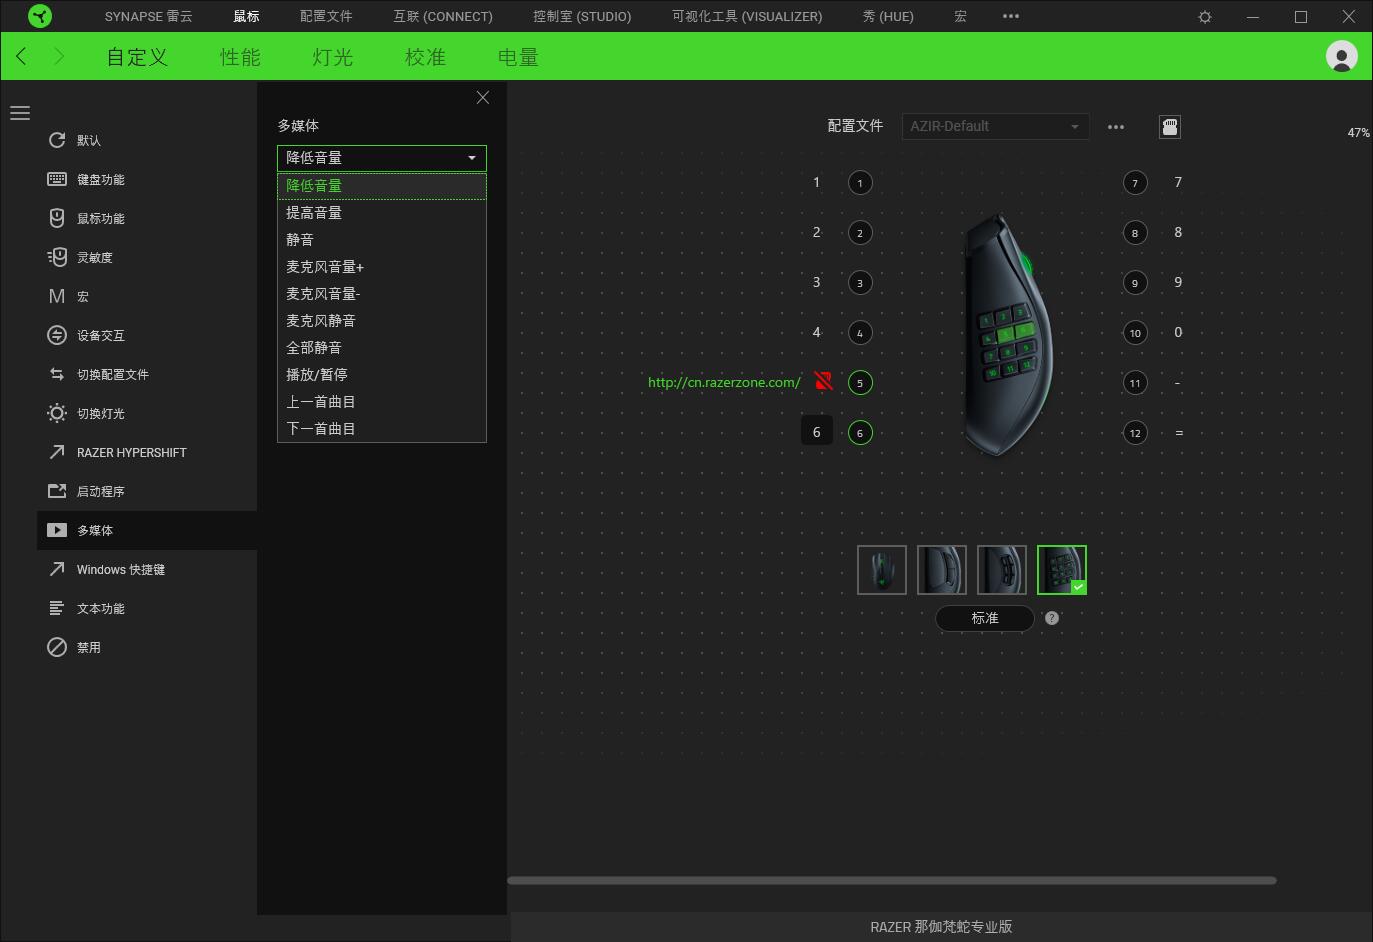
Task: Click the user account avatar icon
Action: coord(1341,56)
